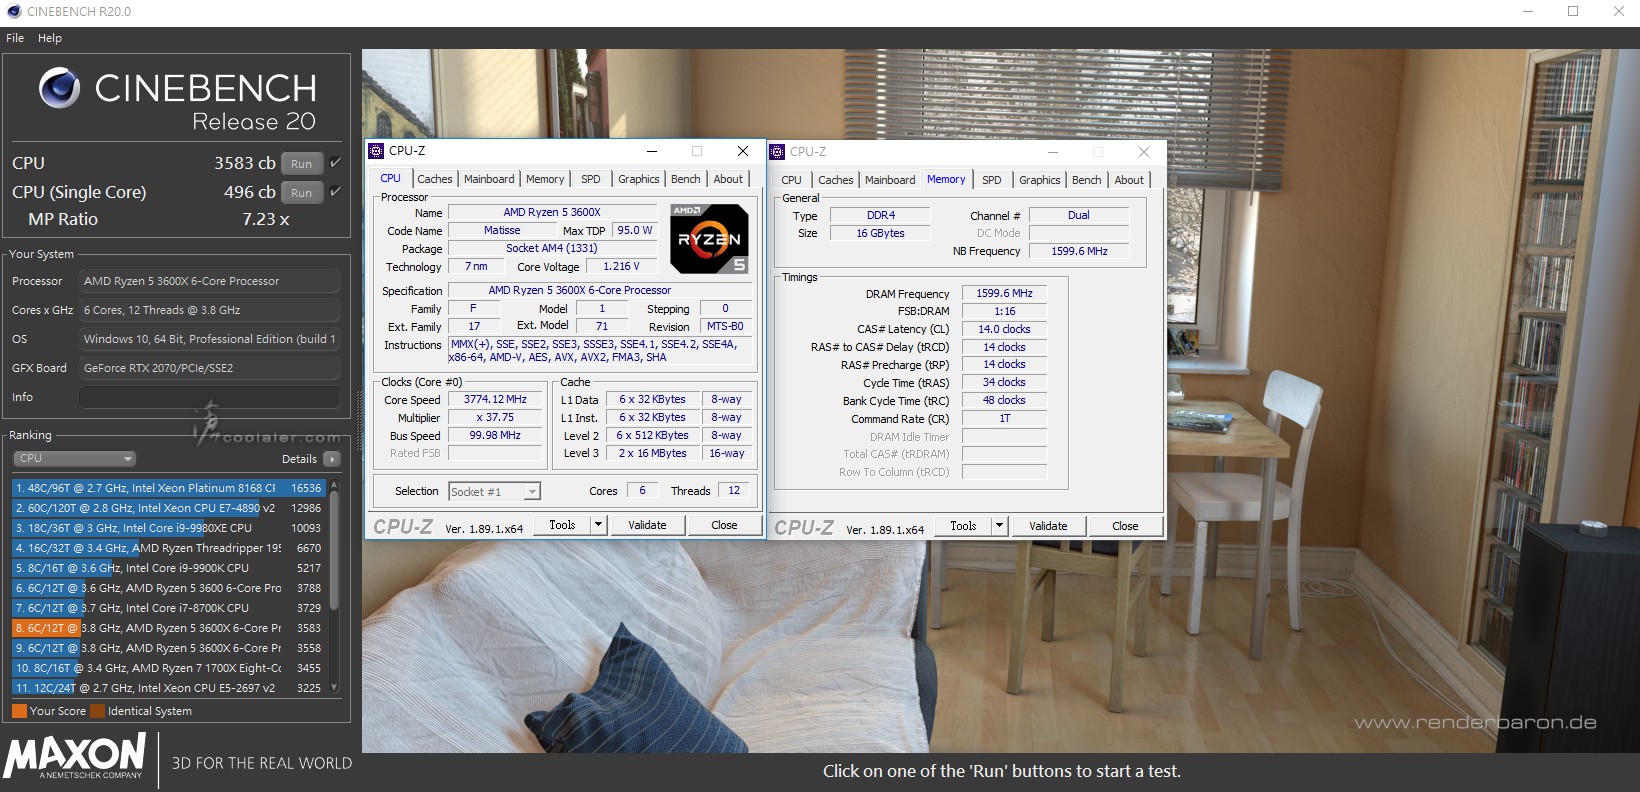Select highlighted ranking row scoring 3583
The image size is (1640, 792).
coord(168,628)
